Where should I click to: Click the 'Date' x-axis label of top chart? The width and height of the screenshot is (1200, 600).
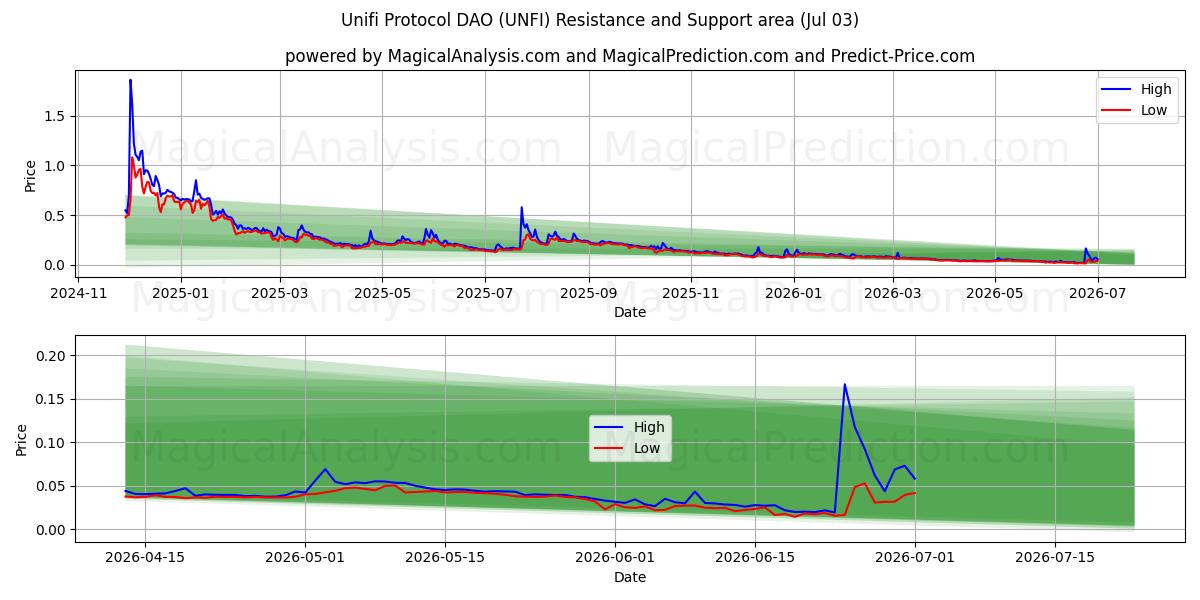tap(630, 312)
